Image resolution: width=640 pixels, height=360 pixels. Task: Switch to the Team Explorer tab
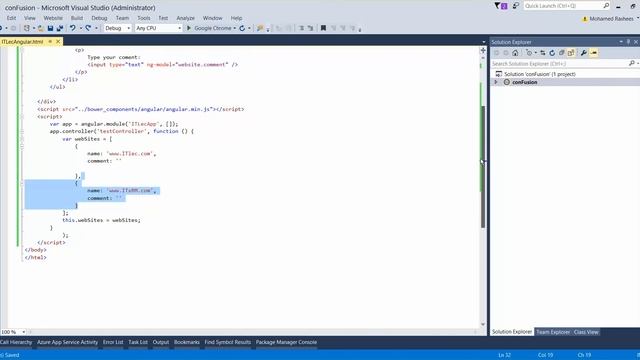click(x=553, y=332)
